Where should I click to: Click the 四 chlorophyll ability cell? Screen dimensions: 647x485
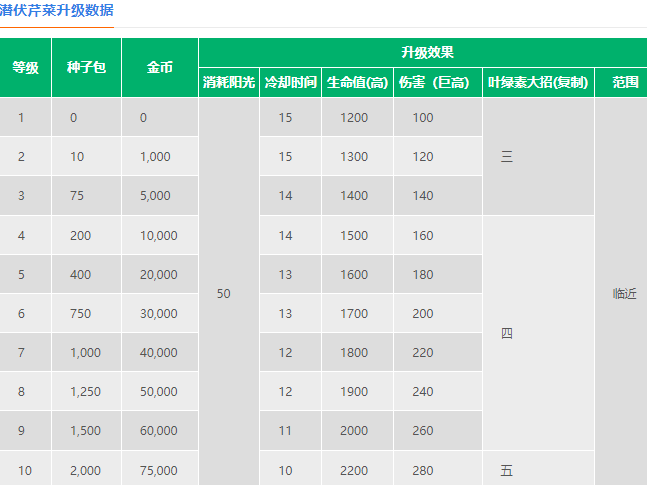click(538, 333)
